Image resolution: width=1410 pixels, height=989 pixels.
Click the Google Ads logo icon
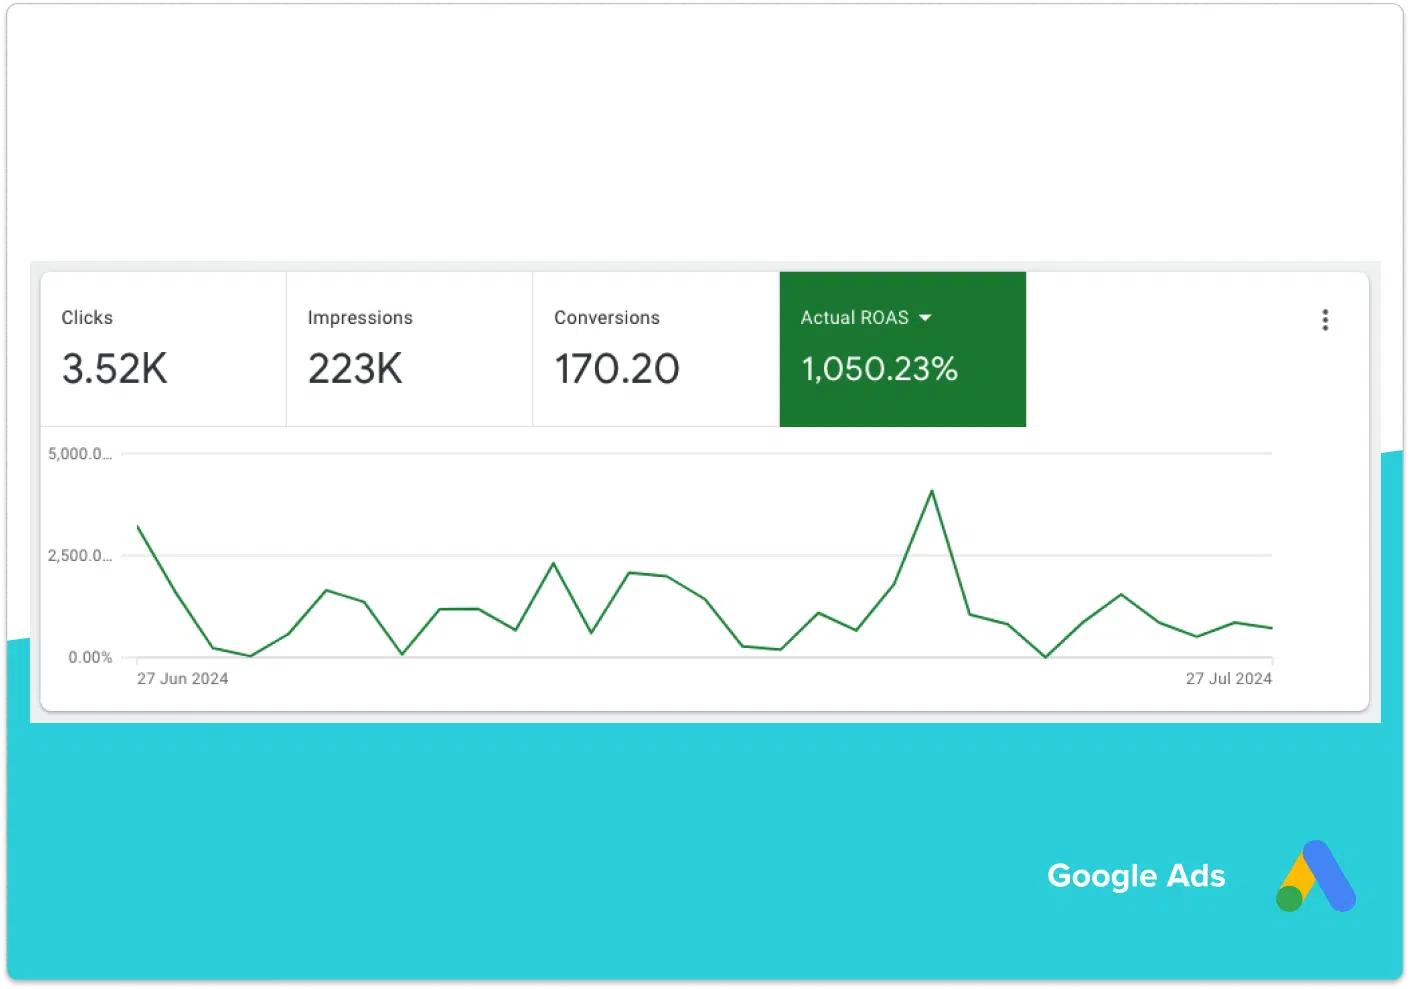[x=1316, y=876]
